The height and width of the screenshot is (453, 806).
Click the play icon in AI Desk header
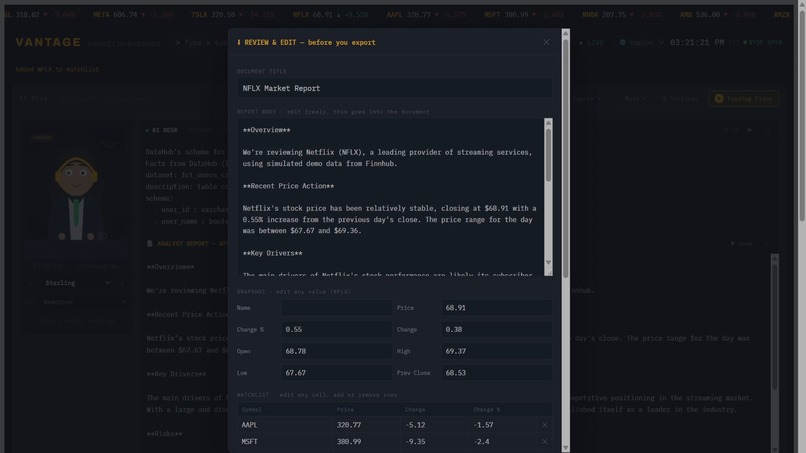click(x=749, y=130)
